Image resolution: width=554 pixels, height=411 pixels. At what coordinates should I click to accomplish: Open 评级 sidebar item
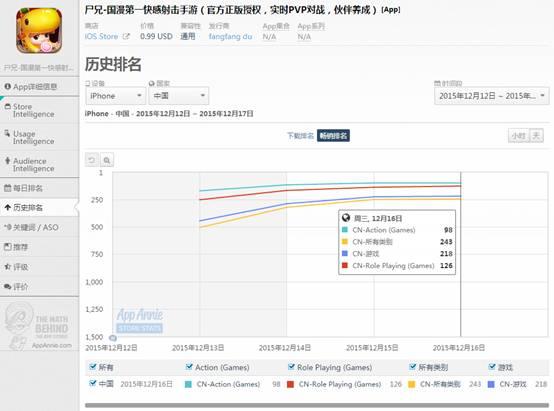pos(39,267)
